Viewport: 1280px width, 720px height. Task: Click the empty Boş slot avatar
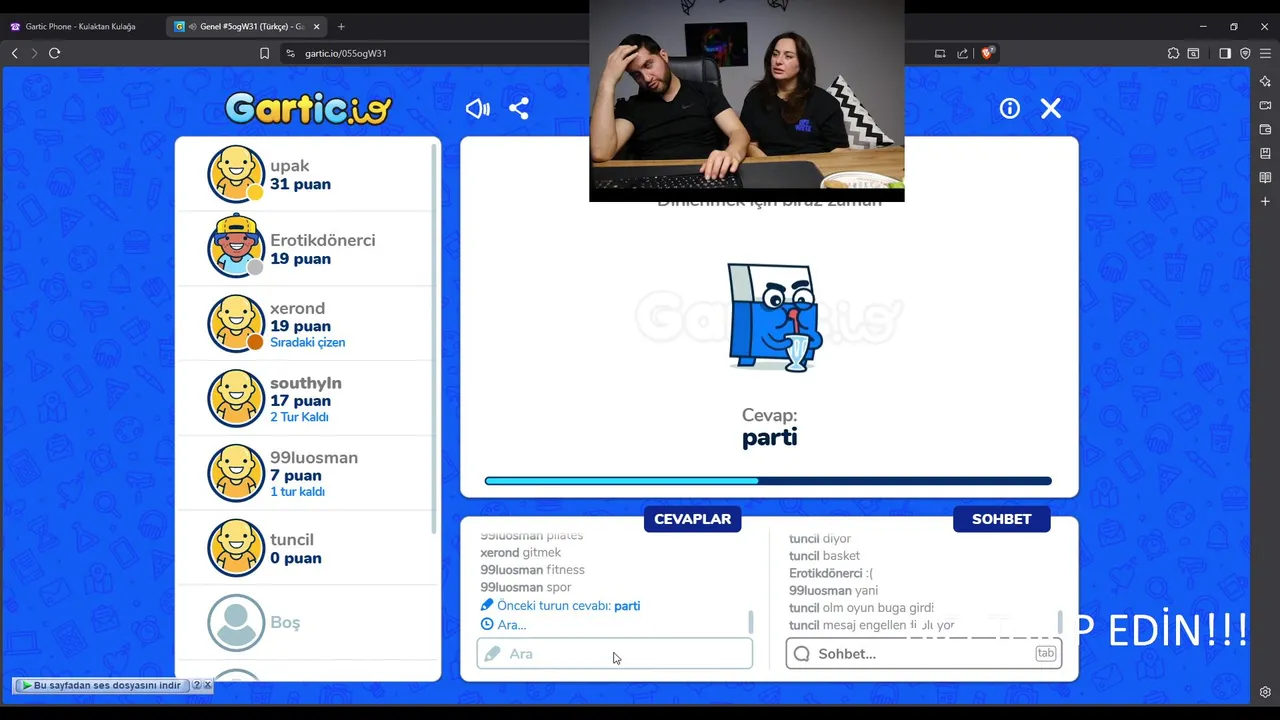[236, 622]
